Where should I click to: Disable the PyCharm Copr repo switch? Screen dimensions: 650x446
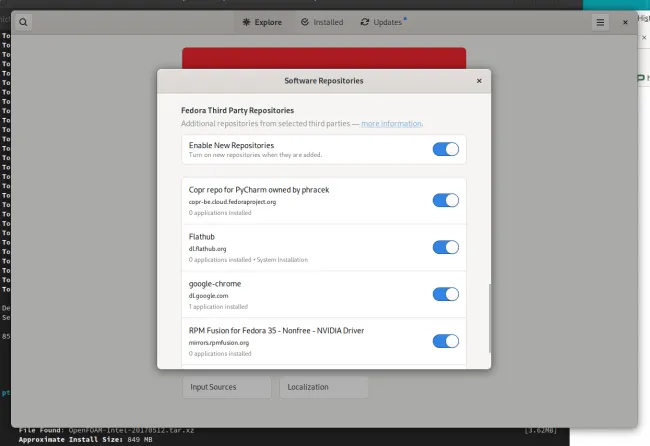[x=446, y=200]
